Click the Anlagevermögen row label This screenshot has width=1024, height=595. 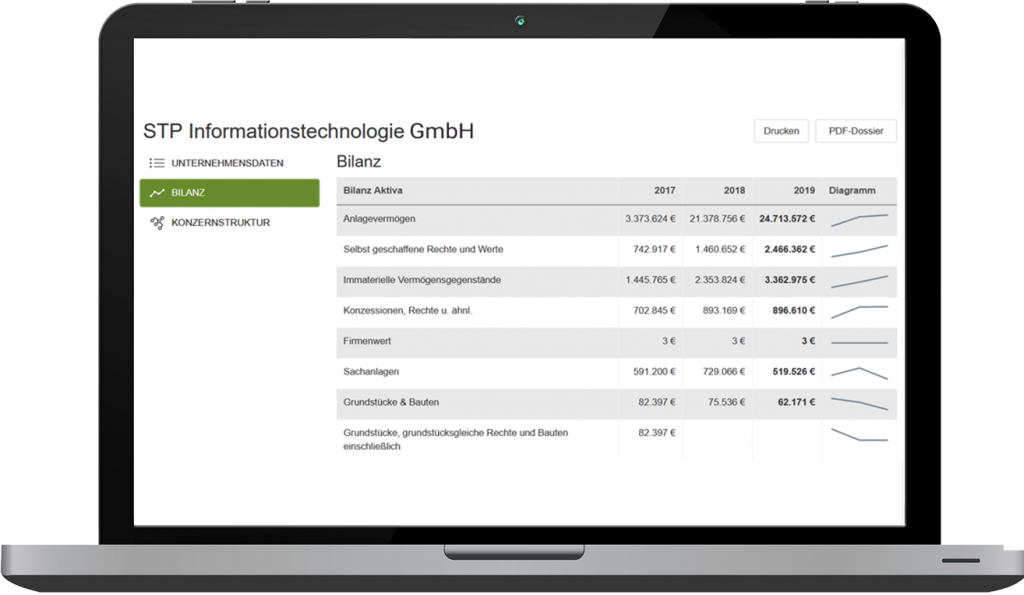coord(379,219)
